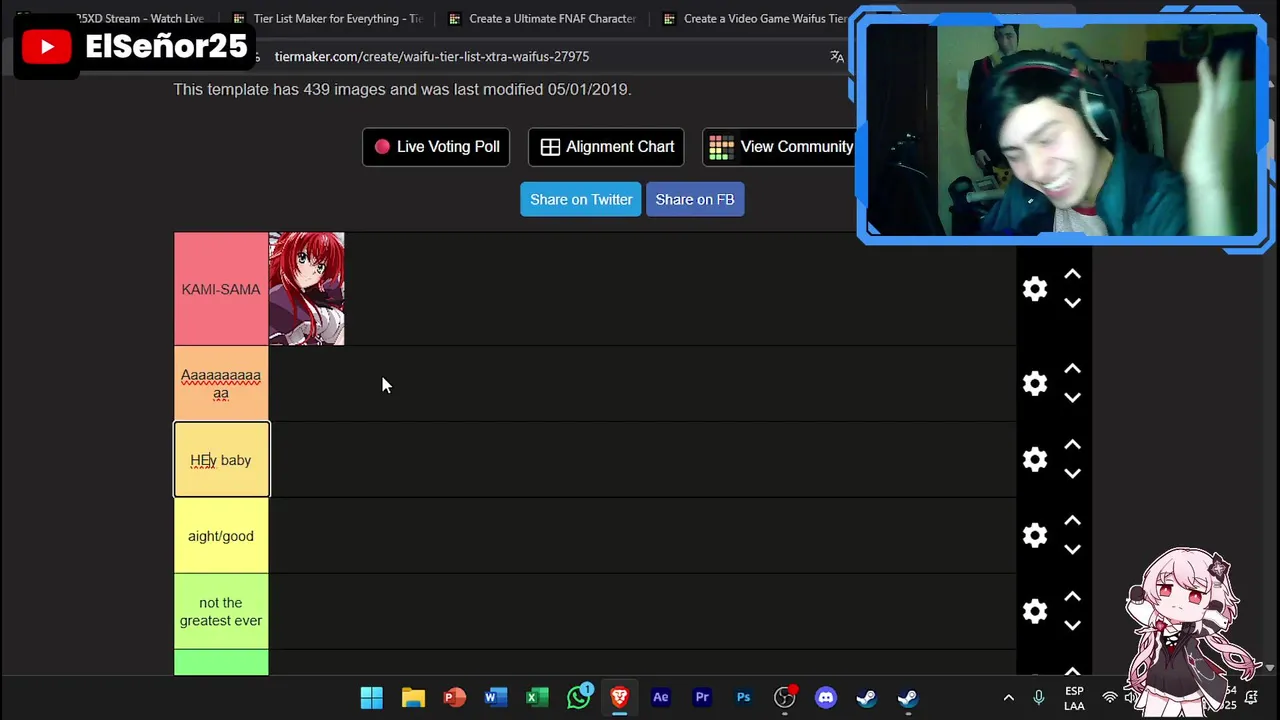Click the tiermaker.com URL in address bar
Viewport: 1280px width, 720px height.
(x=432, y=57)
